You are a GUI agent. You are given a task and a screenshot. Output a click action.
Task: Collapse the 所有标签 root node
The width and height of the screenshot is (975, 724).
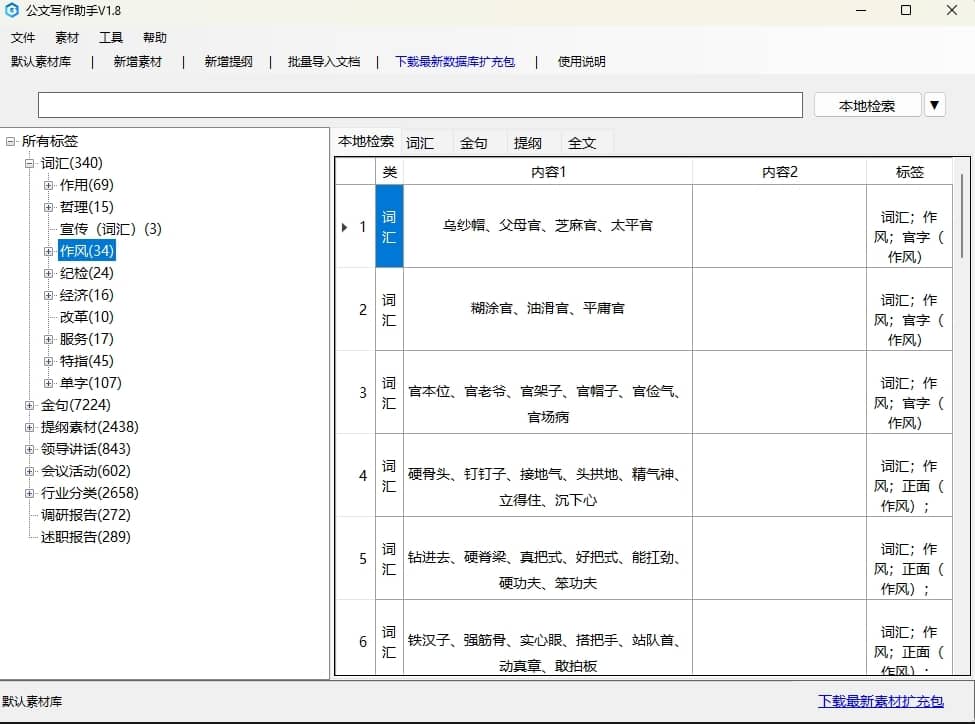click(x=11, y=142)
